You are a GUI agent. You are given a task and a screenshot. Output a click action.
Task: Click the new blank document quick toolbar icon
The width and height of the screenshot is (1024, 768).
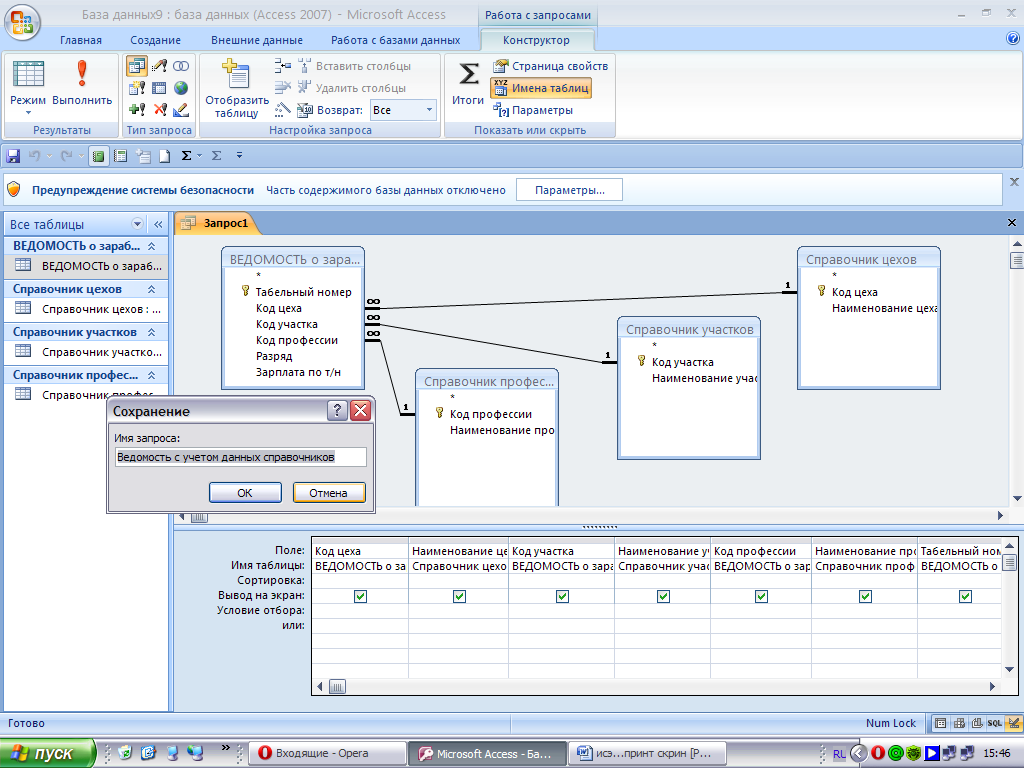pyautogui.click(x=165, y=155)
